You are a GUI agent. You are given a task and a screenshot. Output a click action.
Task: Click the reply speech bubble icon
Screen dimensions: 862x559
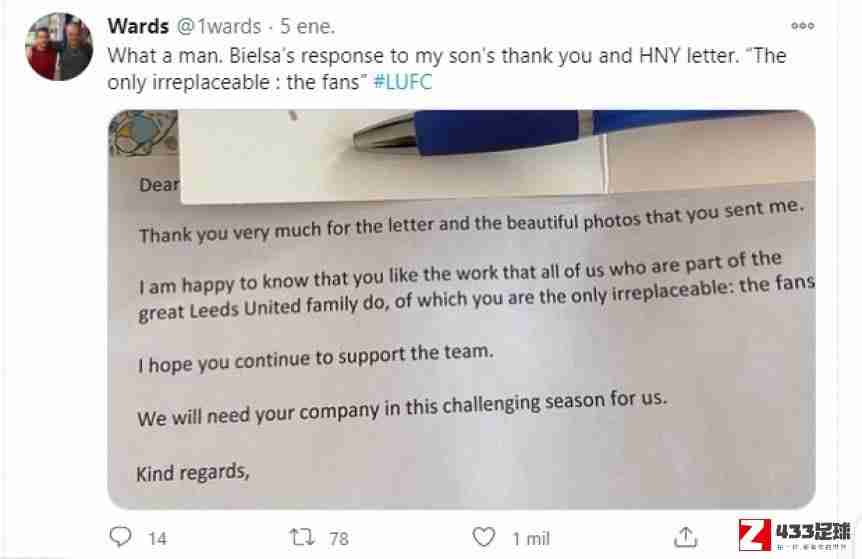pyautogui.click(x=120, y=536)
